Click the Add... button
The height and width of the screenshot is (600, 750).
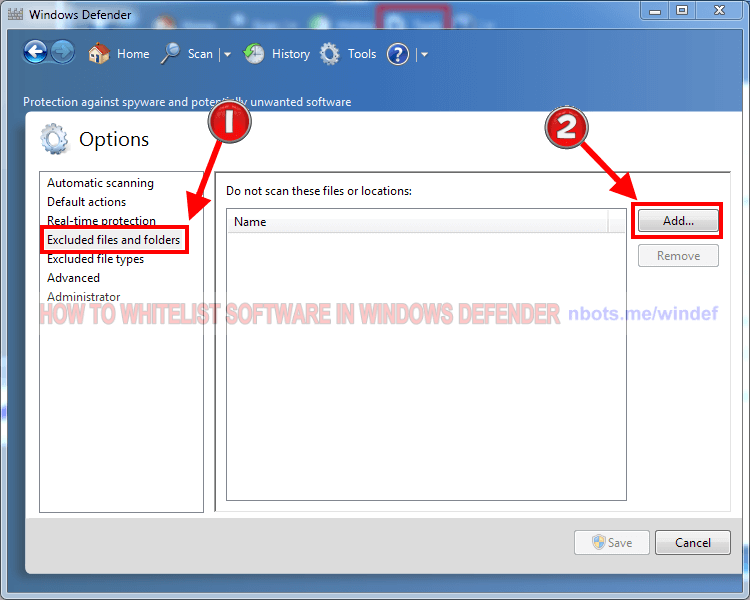[678, 221]
